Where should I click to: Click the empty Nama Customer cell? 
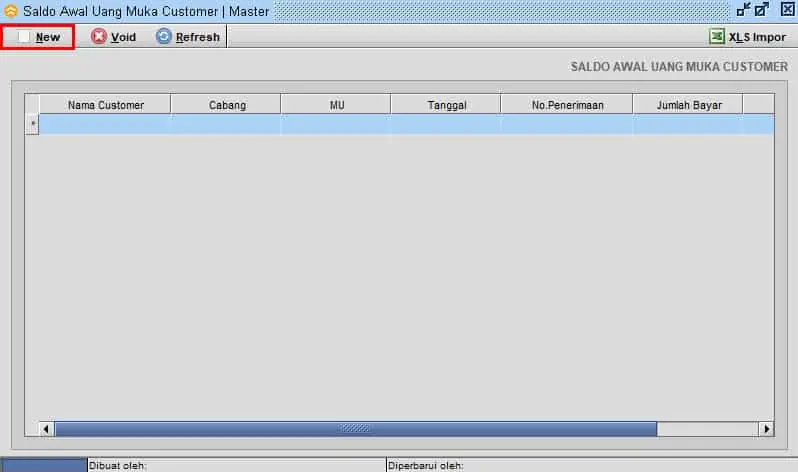[x=105, y=124]
